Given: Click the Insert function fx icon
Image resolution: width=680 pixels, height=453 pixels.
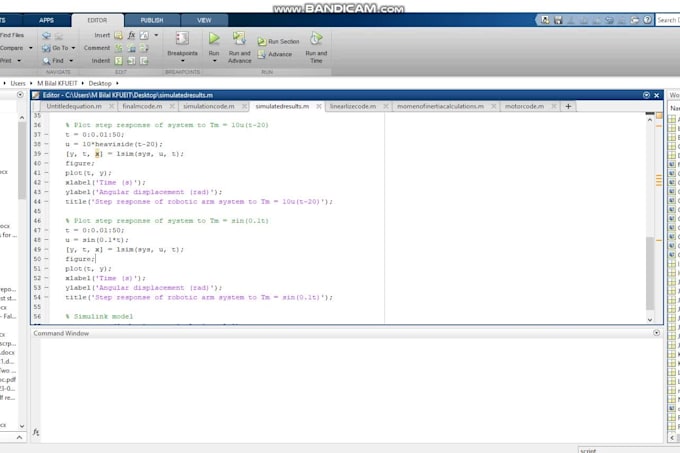Looking at the screenshot, I should coord(131,34).
